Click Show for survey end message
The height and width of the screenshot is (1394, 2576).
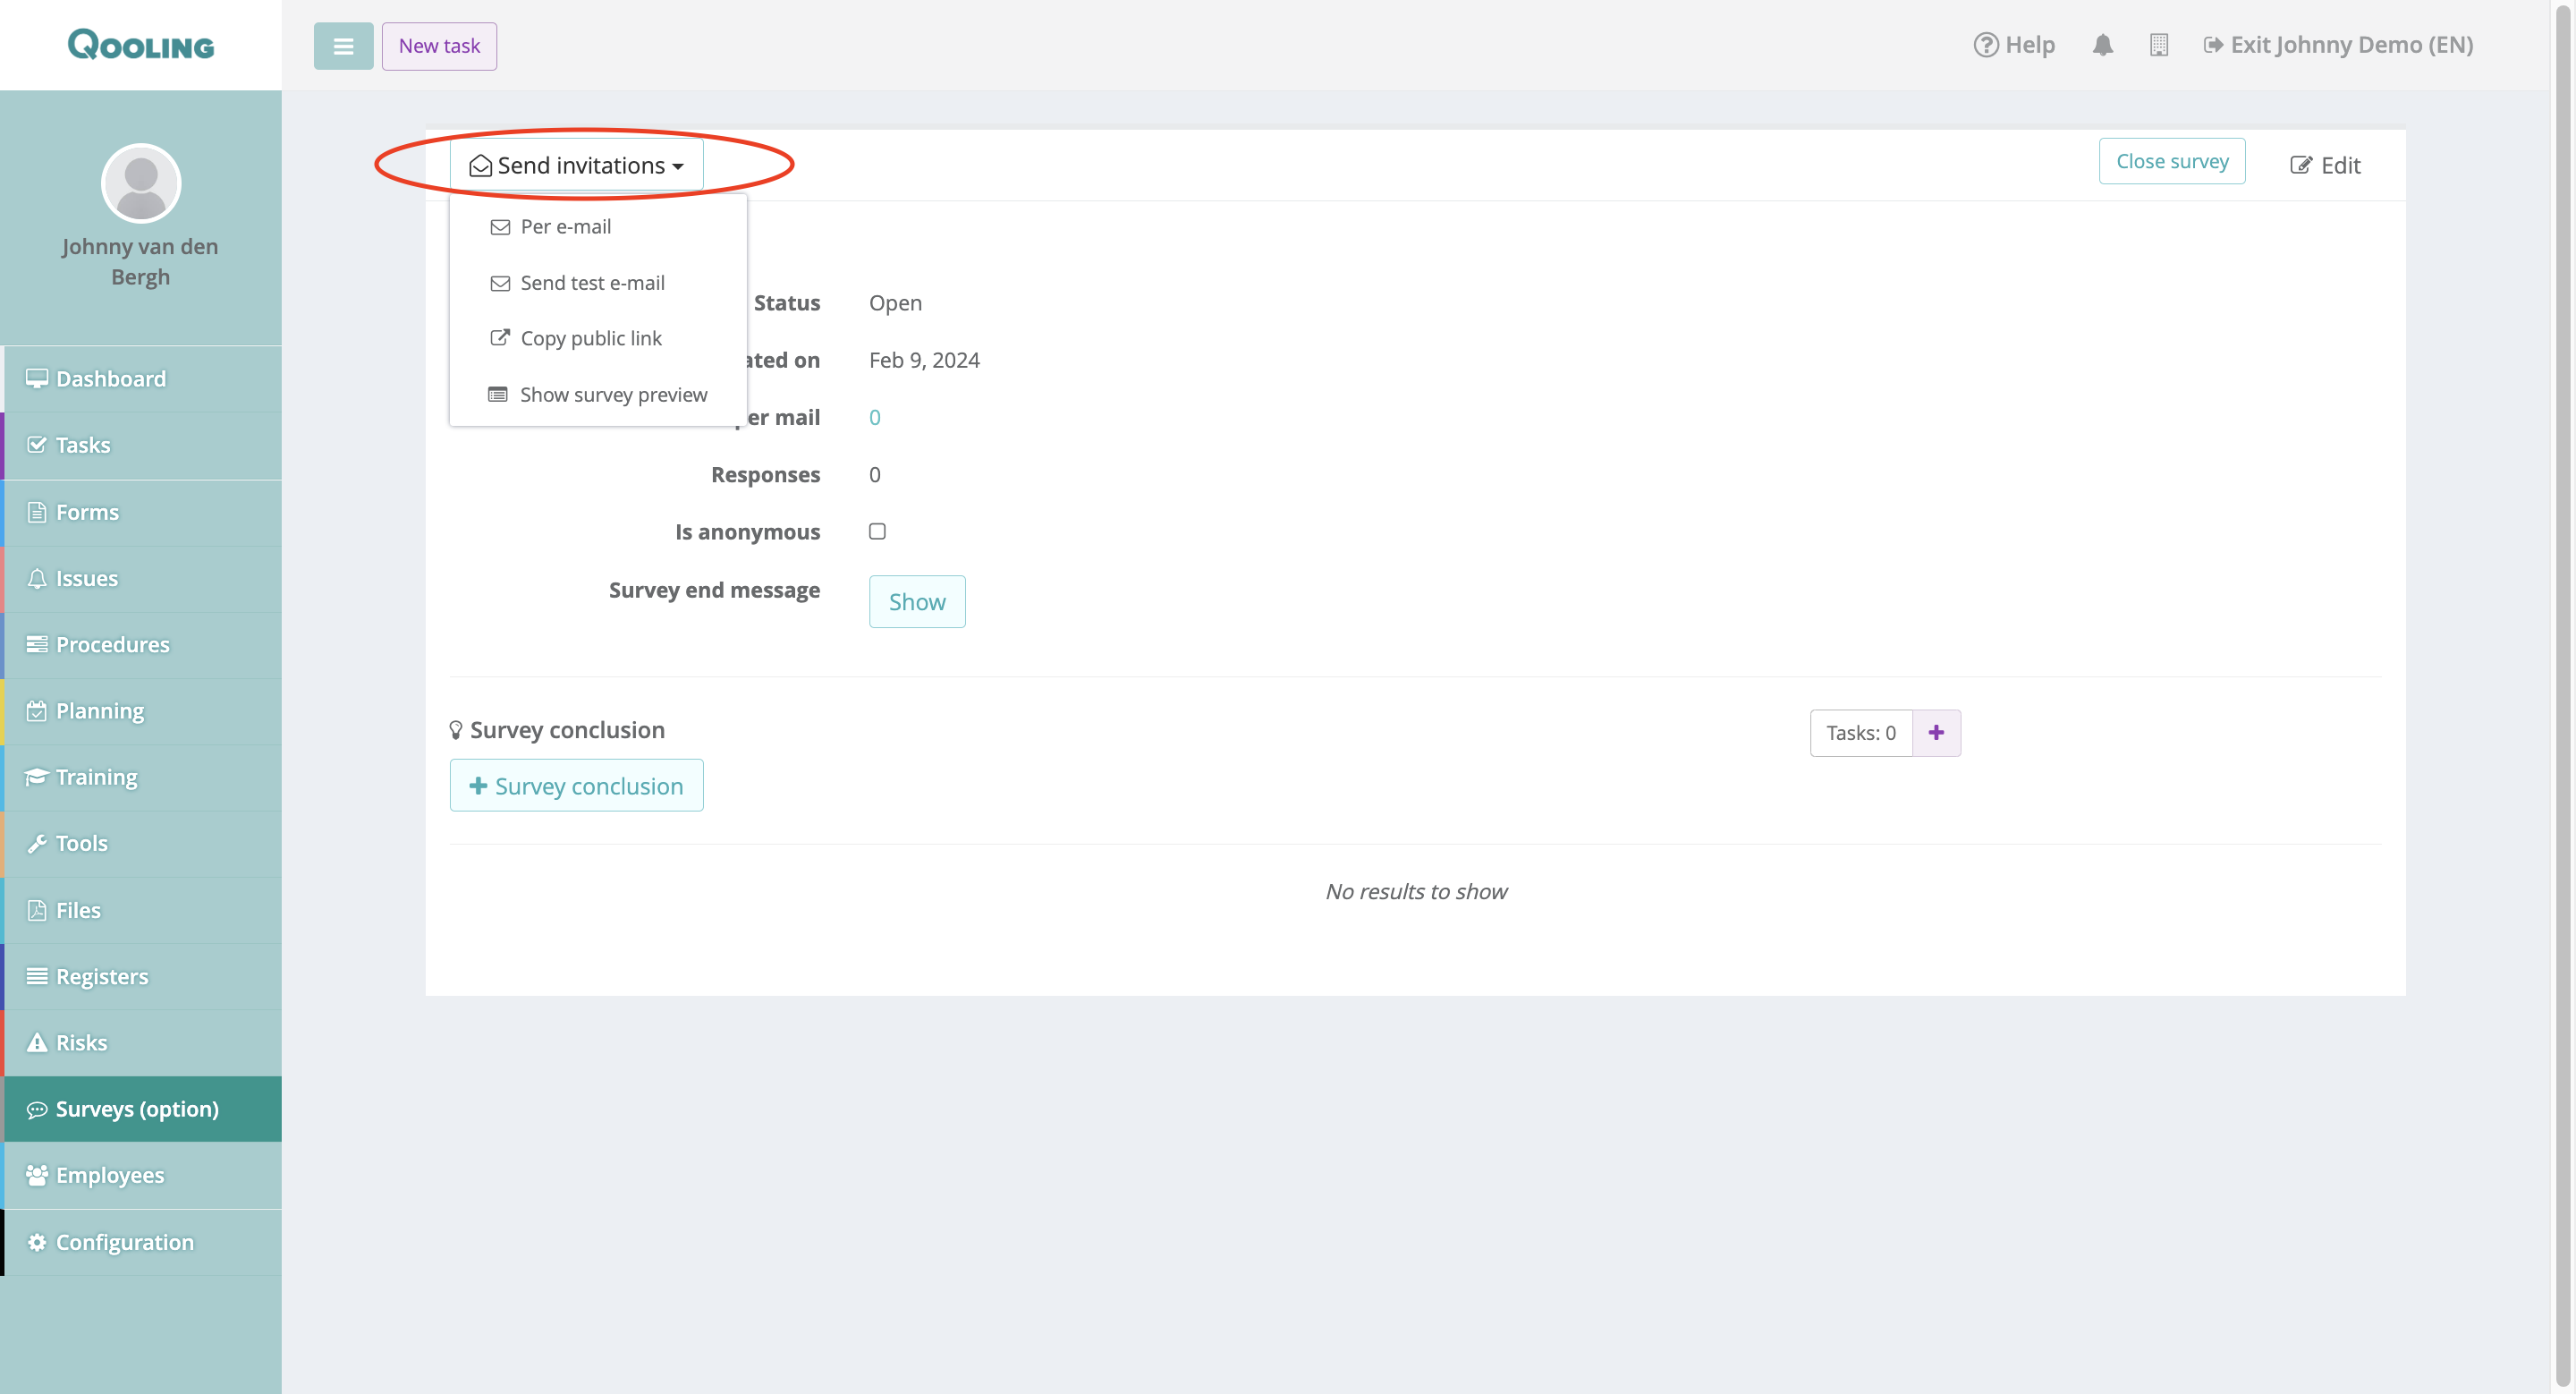point(916,602)
